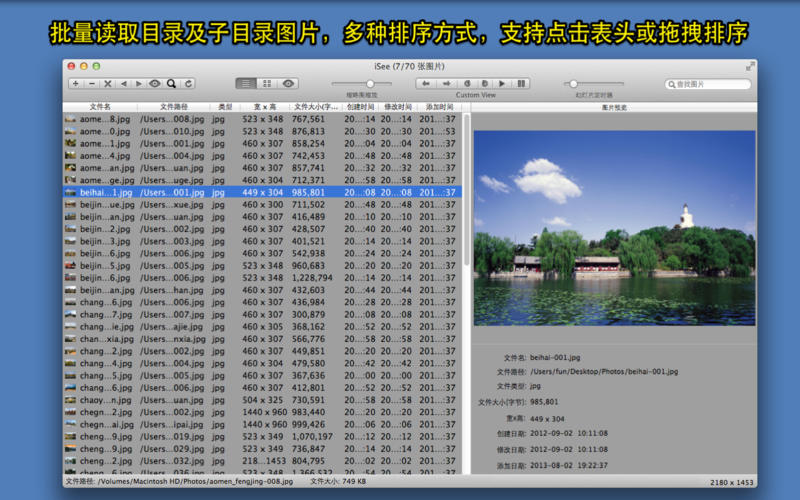Select the row with size 742,453

262,156
